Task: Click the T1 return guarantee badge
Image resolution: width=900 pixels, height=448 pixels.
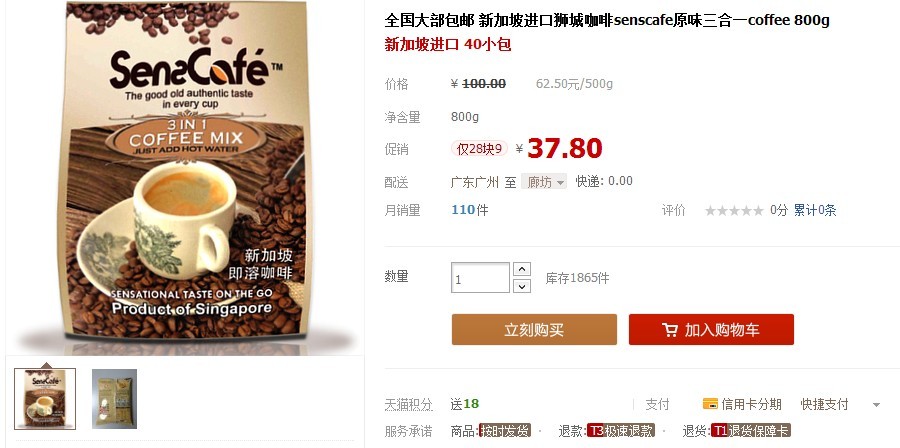Action: tap(750, 431)
